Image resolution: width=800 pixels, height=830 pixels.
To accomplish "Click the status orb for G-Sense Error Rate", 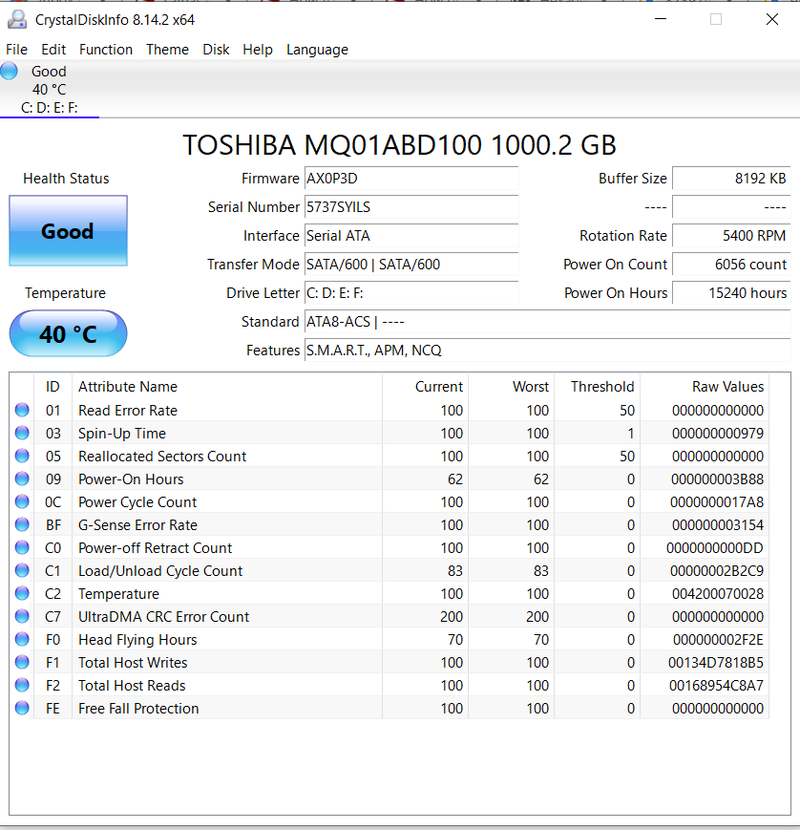I will pyautogui.click(x=22, y=525).
